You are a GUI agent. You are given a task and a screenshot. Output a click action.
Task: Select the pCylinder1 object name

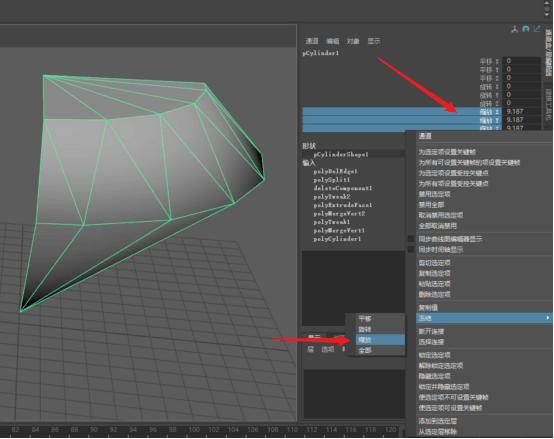point(321,53)
